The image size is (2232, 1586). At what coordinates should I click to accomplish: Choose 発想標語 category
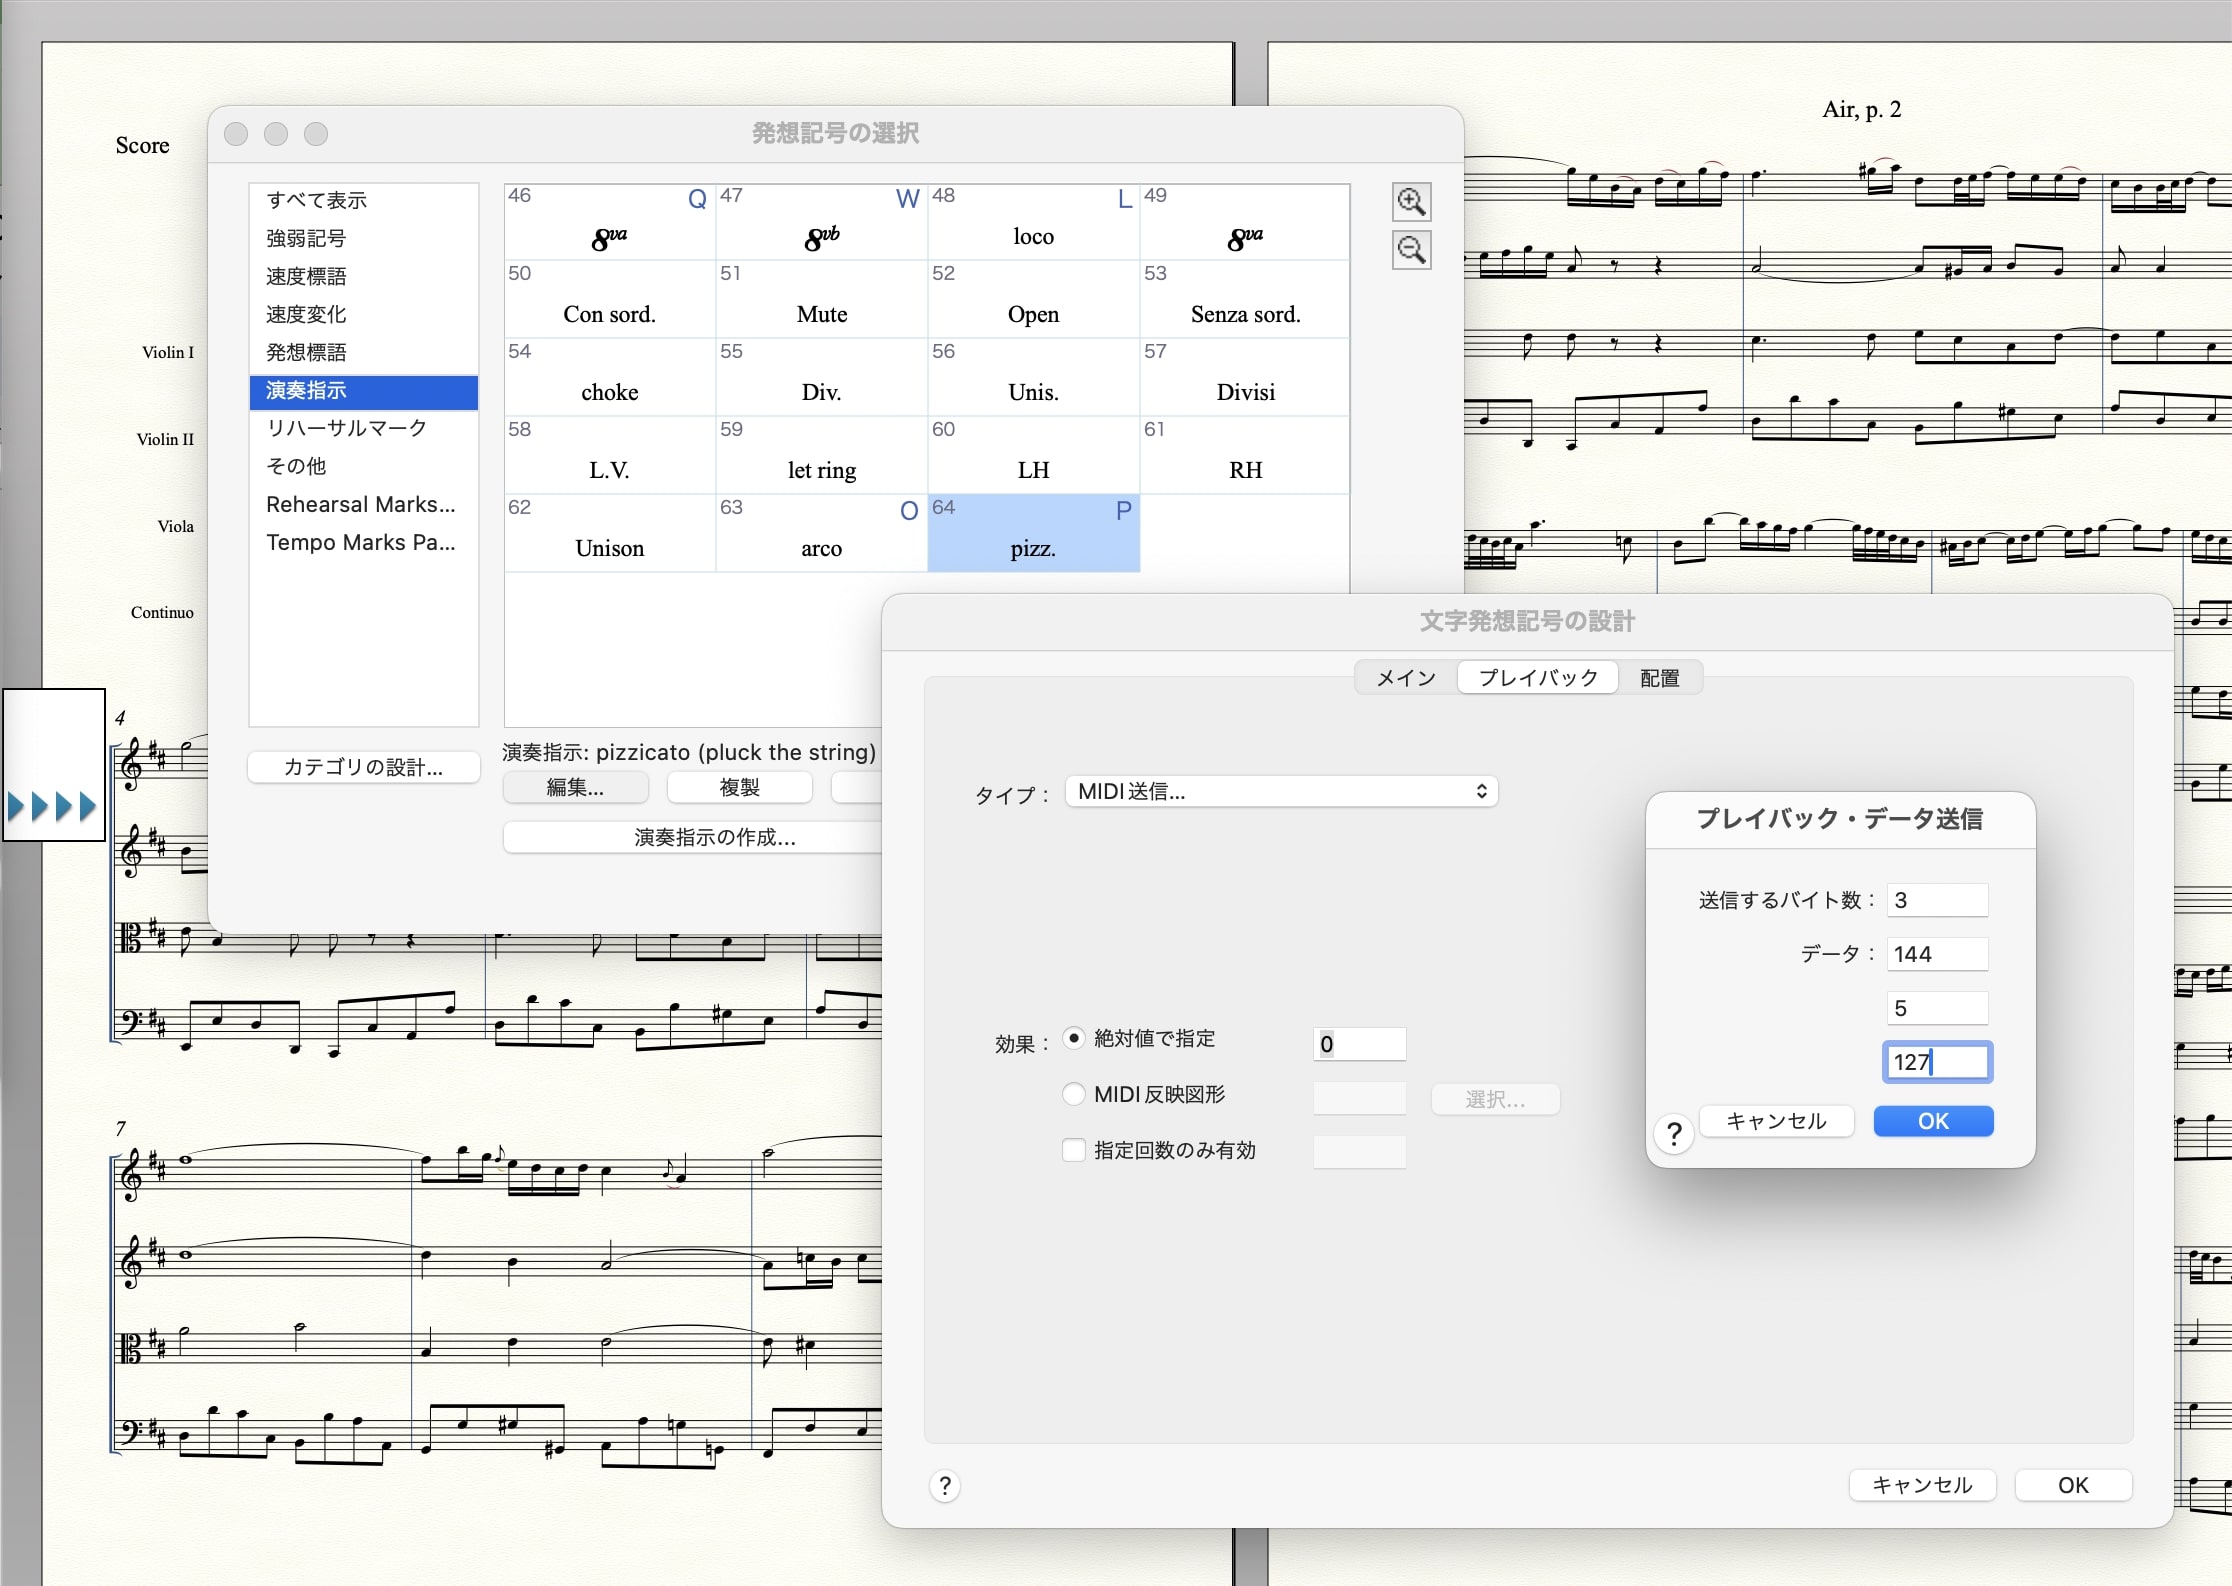click(x=364, y=352)
